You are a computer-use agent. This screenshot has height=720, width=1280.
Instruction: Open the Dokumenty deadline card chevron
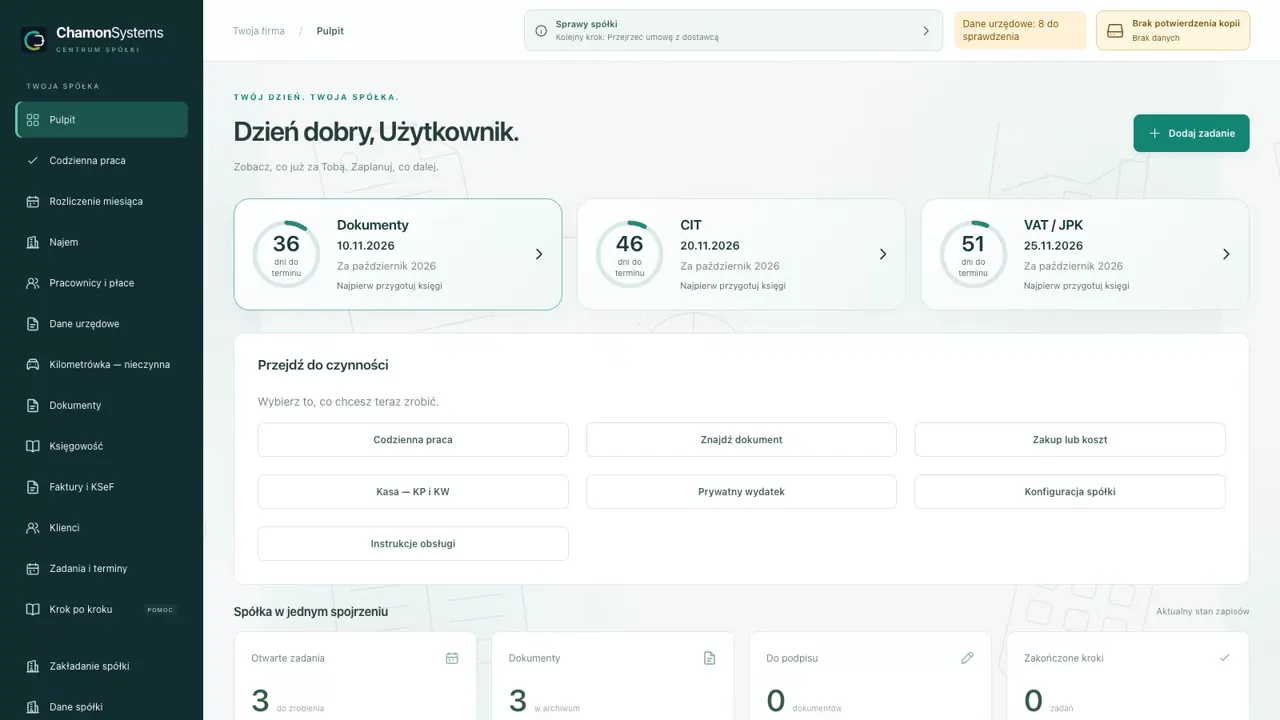pyautogui.click(x=539, y=254)
